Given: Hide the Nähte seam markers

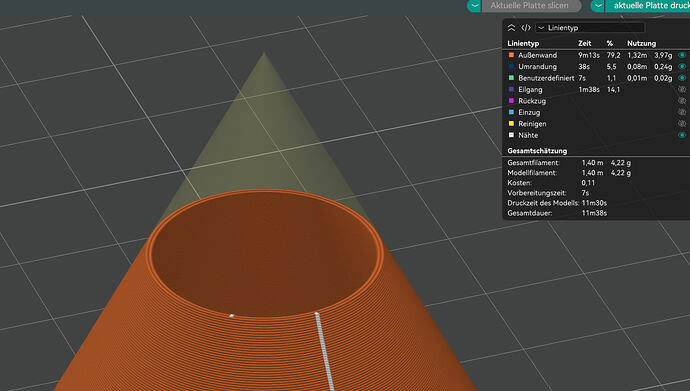Looking at the screenshot, I should (x=682, y=135).
